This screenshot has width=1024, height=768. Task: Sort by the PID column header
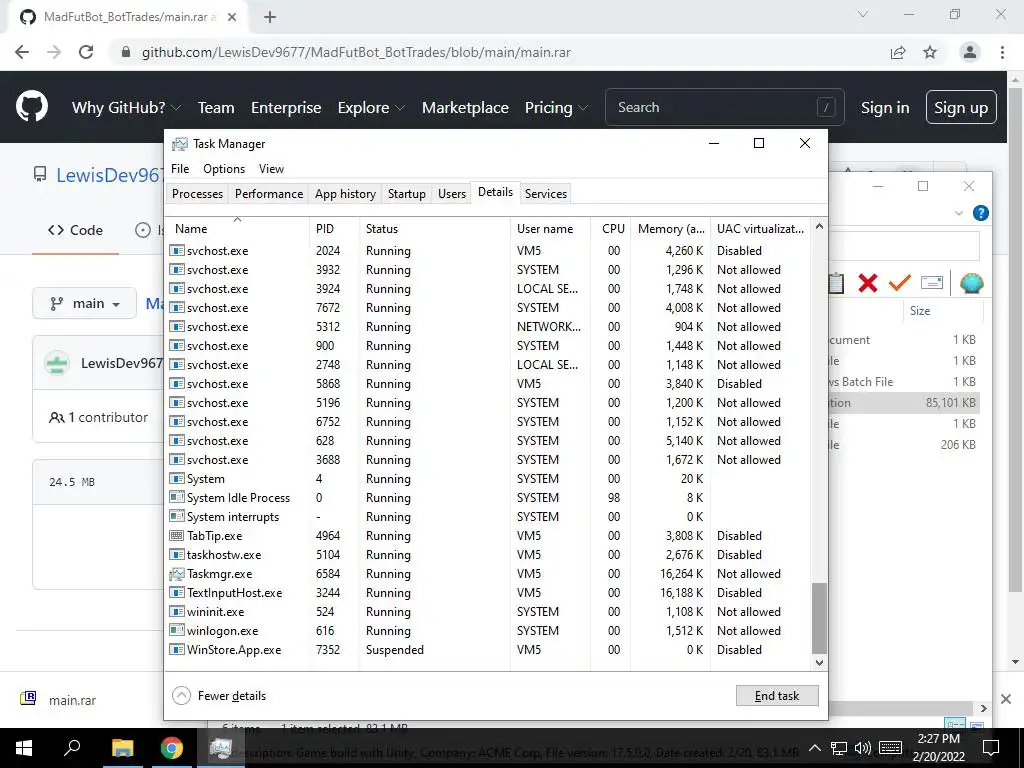pos(334,229)
